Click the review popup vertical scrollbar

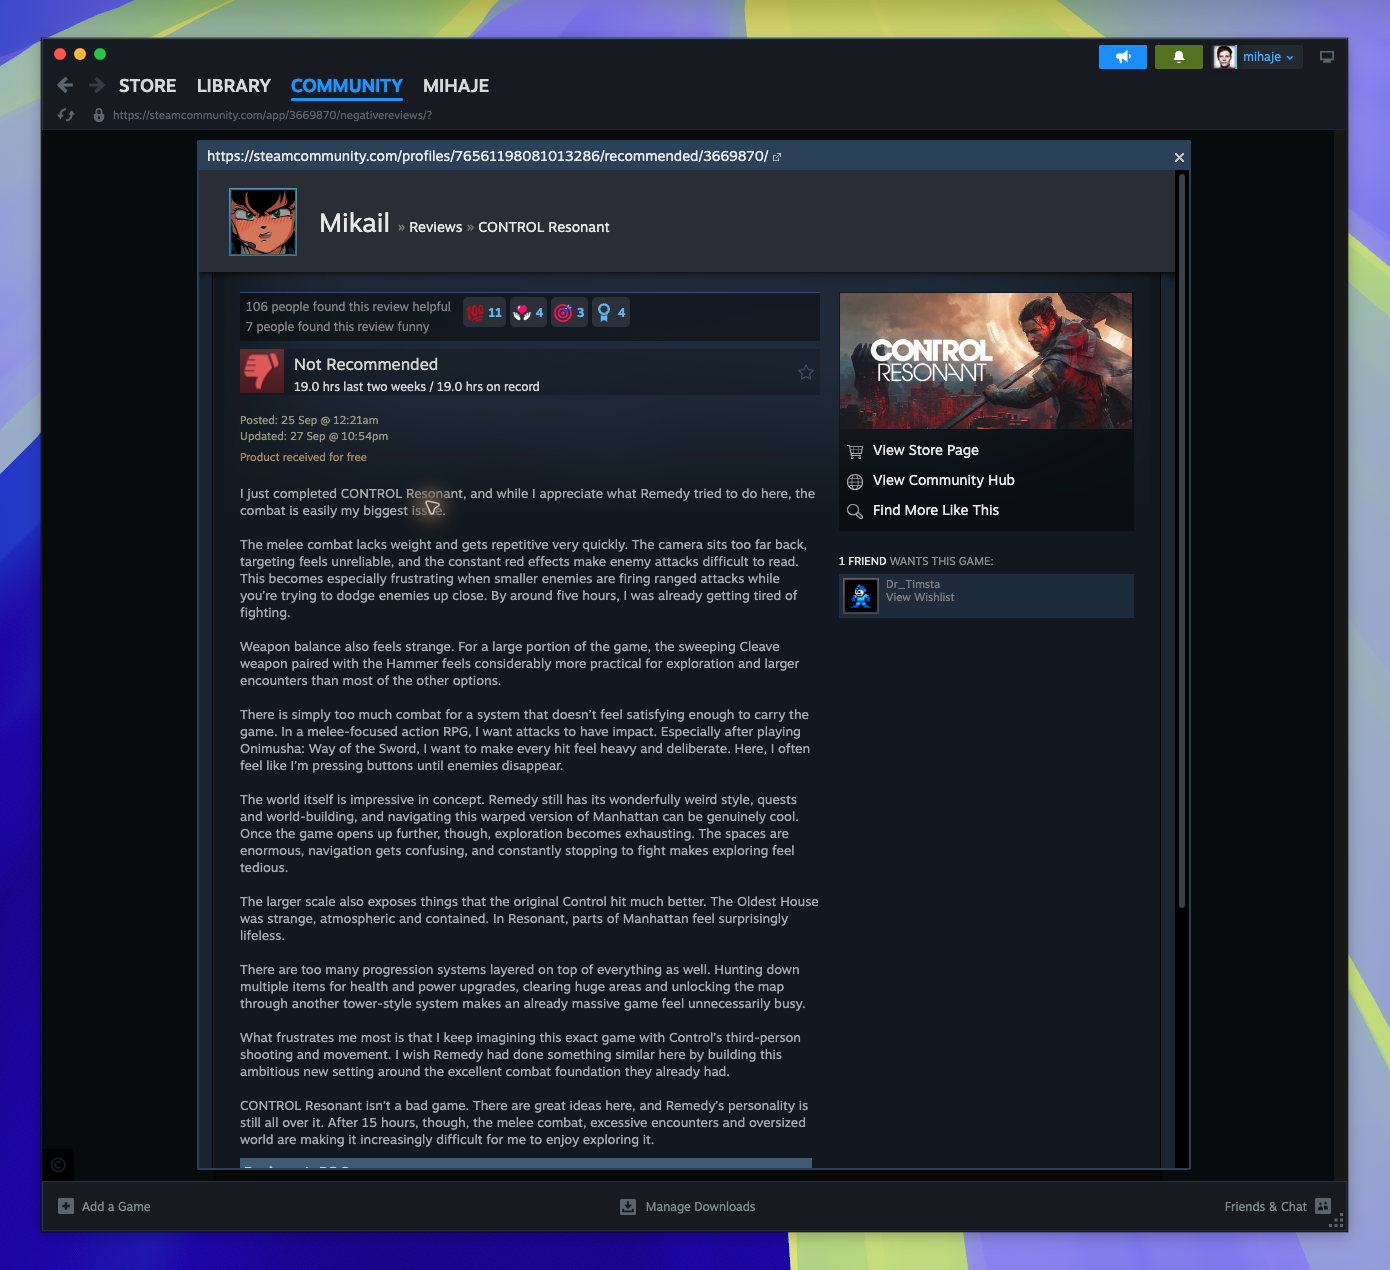(x=1182, y=540)
